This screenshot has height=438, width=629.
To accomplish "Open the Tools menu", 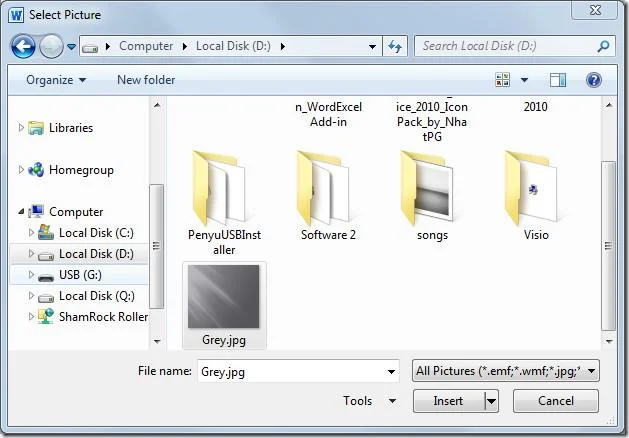I will pyautogui.click(x=369, y=401).
